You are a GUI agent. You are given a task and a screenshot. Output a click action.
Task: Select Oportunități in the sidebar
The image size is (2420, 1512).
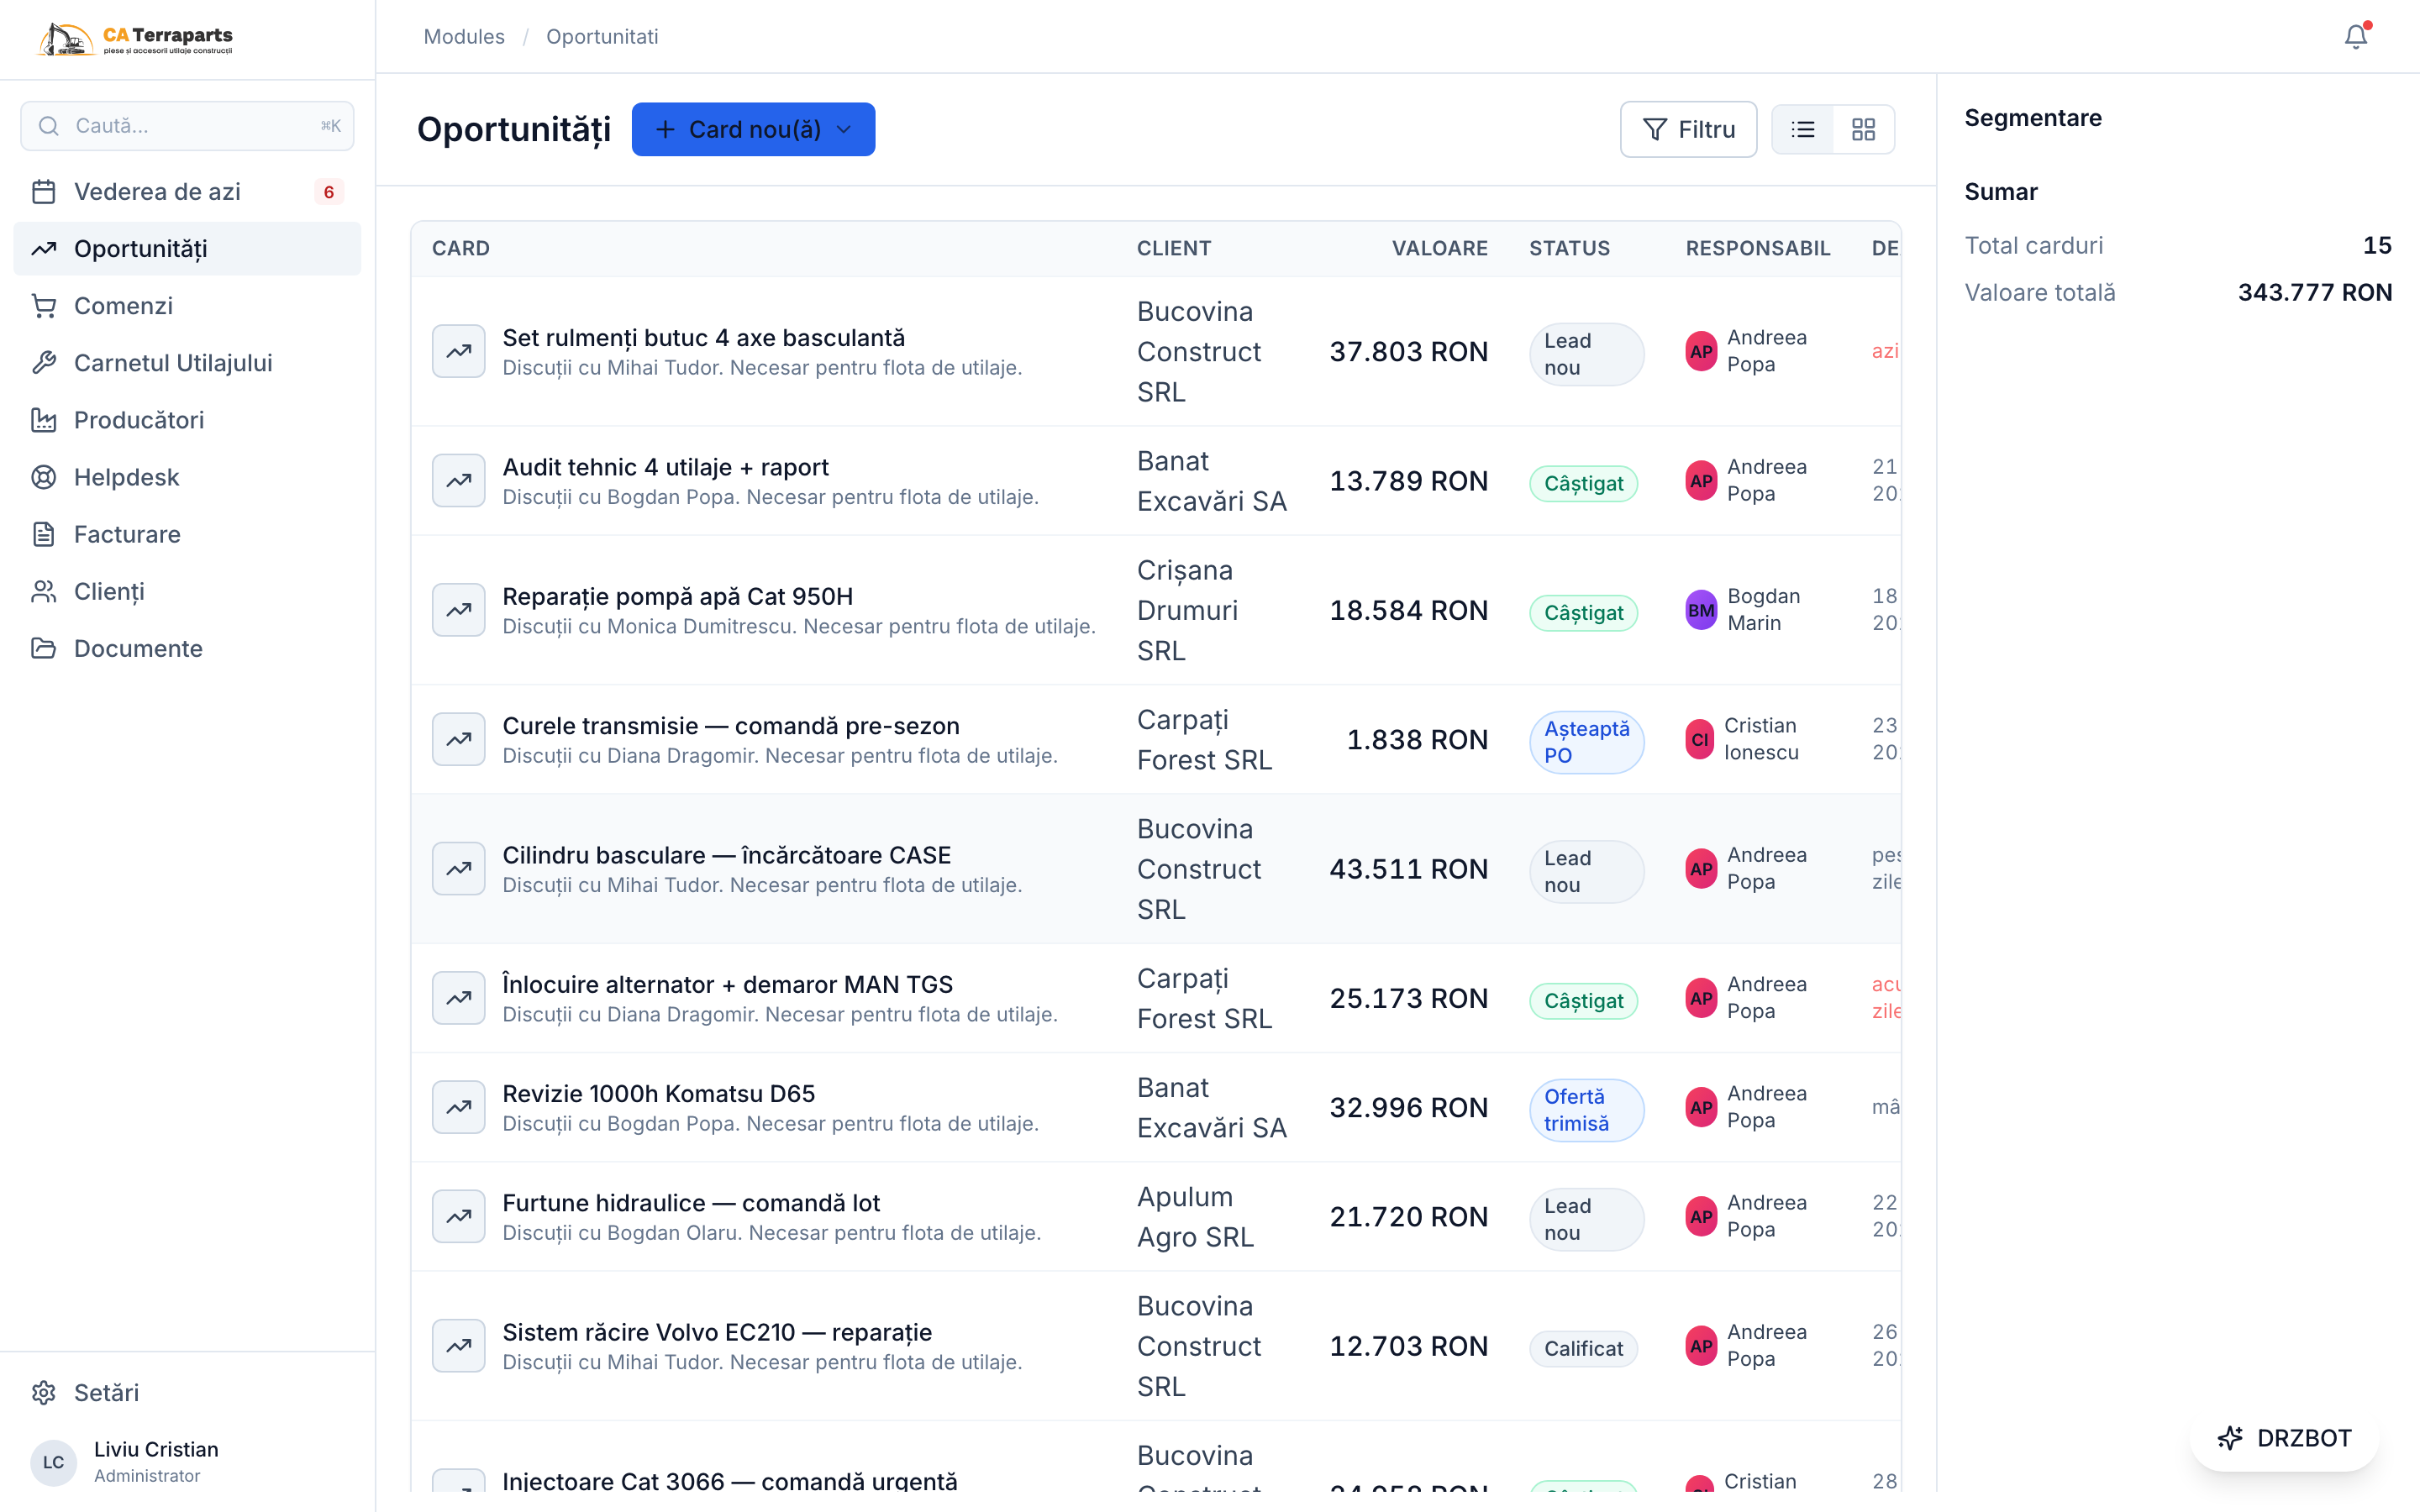point(187,249)
